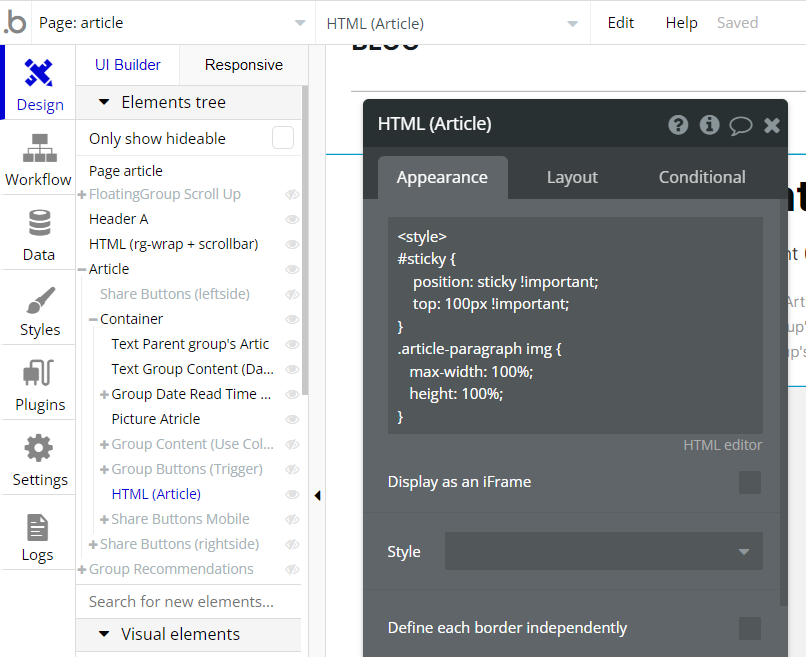Image resolution: width=806 pixels, height=657 pixels.
Task: Toggle Only show hideable checkbox
Action: coord(283,138)
